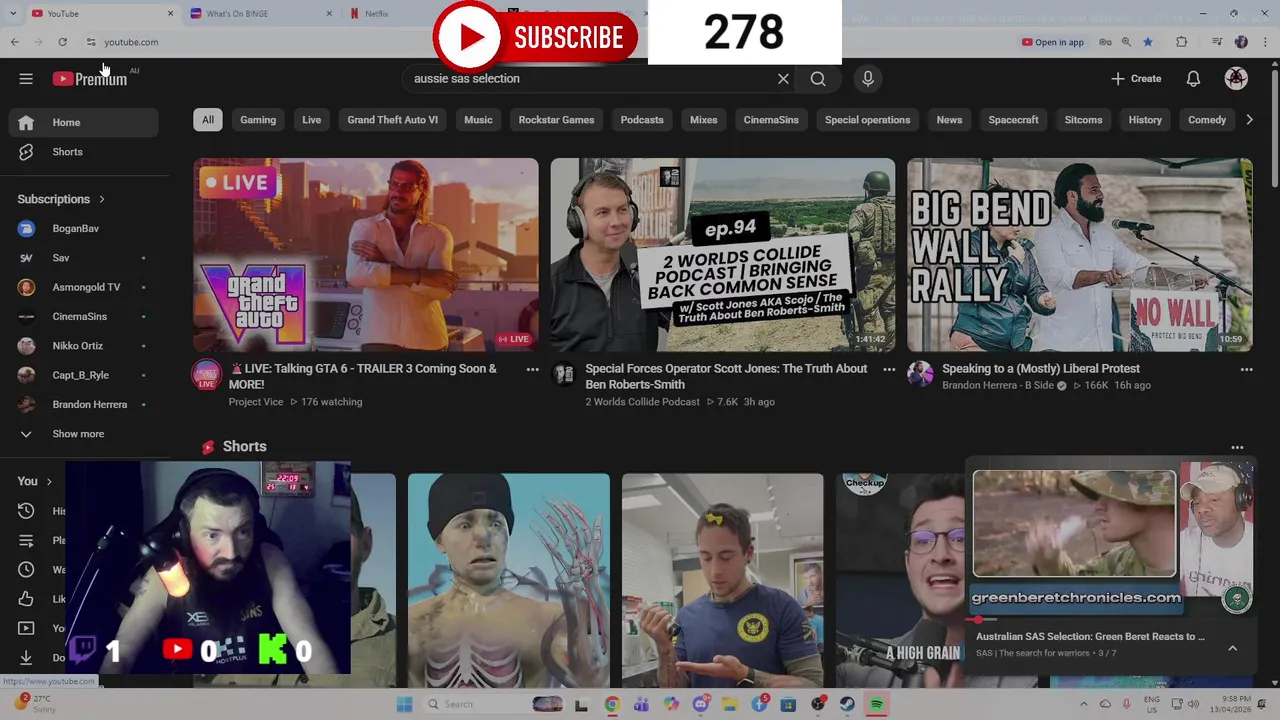
Task: Expand the miniplayer playlist chevron
Action: [1232, 648]
